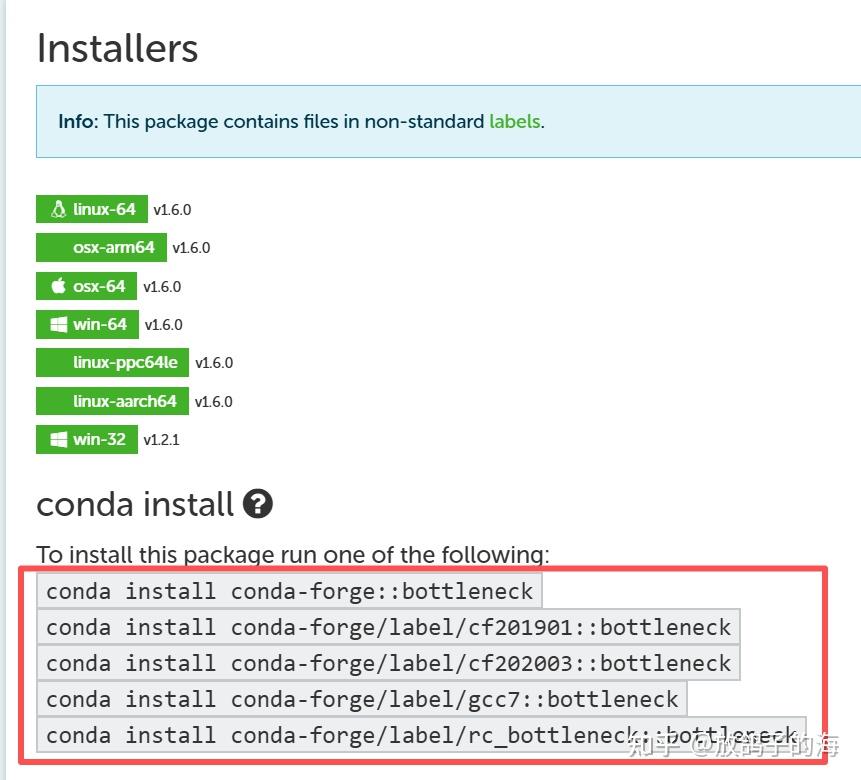
Task: Click the Info notice about non-standard labels
Action: click(x=301, y=122)
